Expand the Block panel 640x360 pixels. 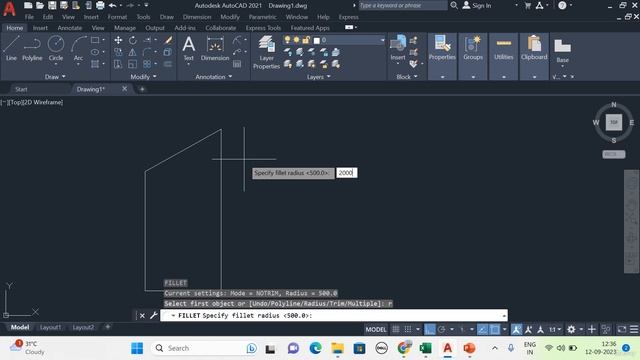[407, 76]
